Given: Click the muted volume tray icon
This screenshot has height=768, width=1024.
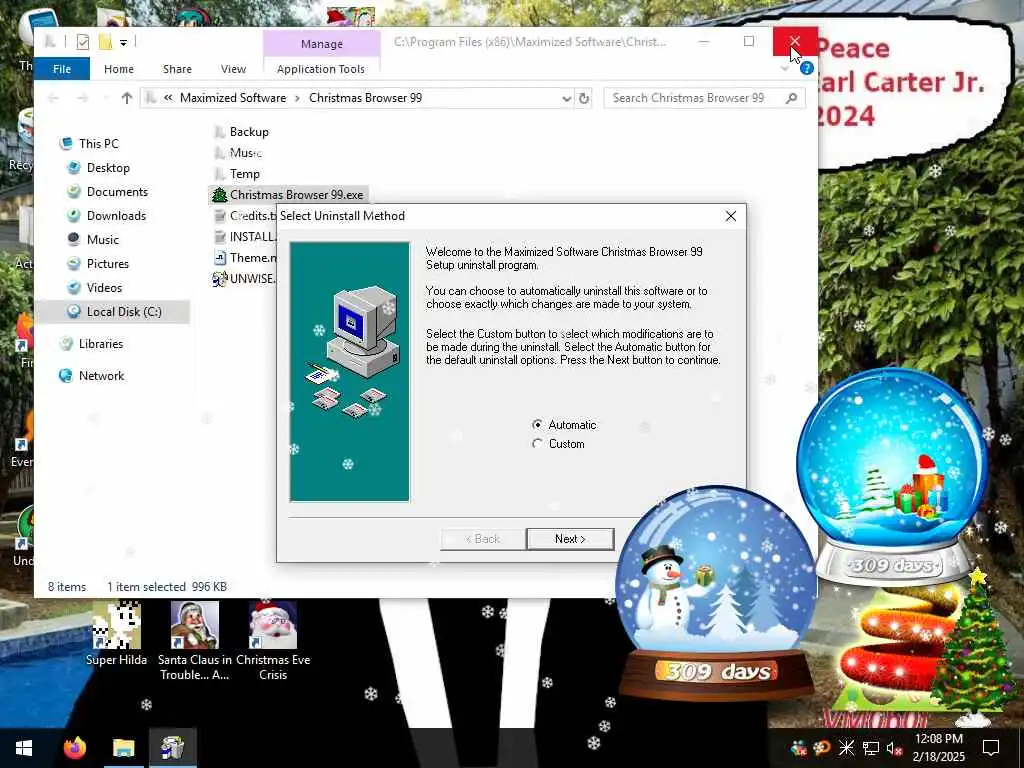Looking at the screenshot, I should coord(894,748).
